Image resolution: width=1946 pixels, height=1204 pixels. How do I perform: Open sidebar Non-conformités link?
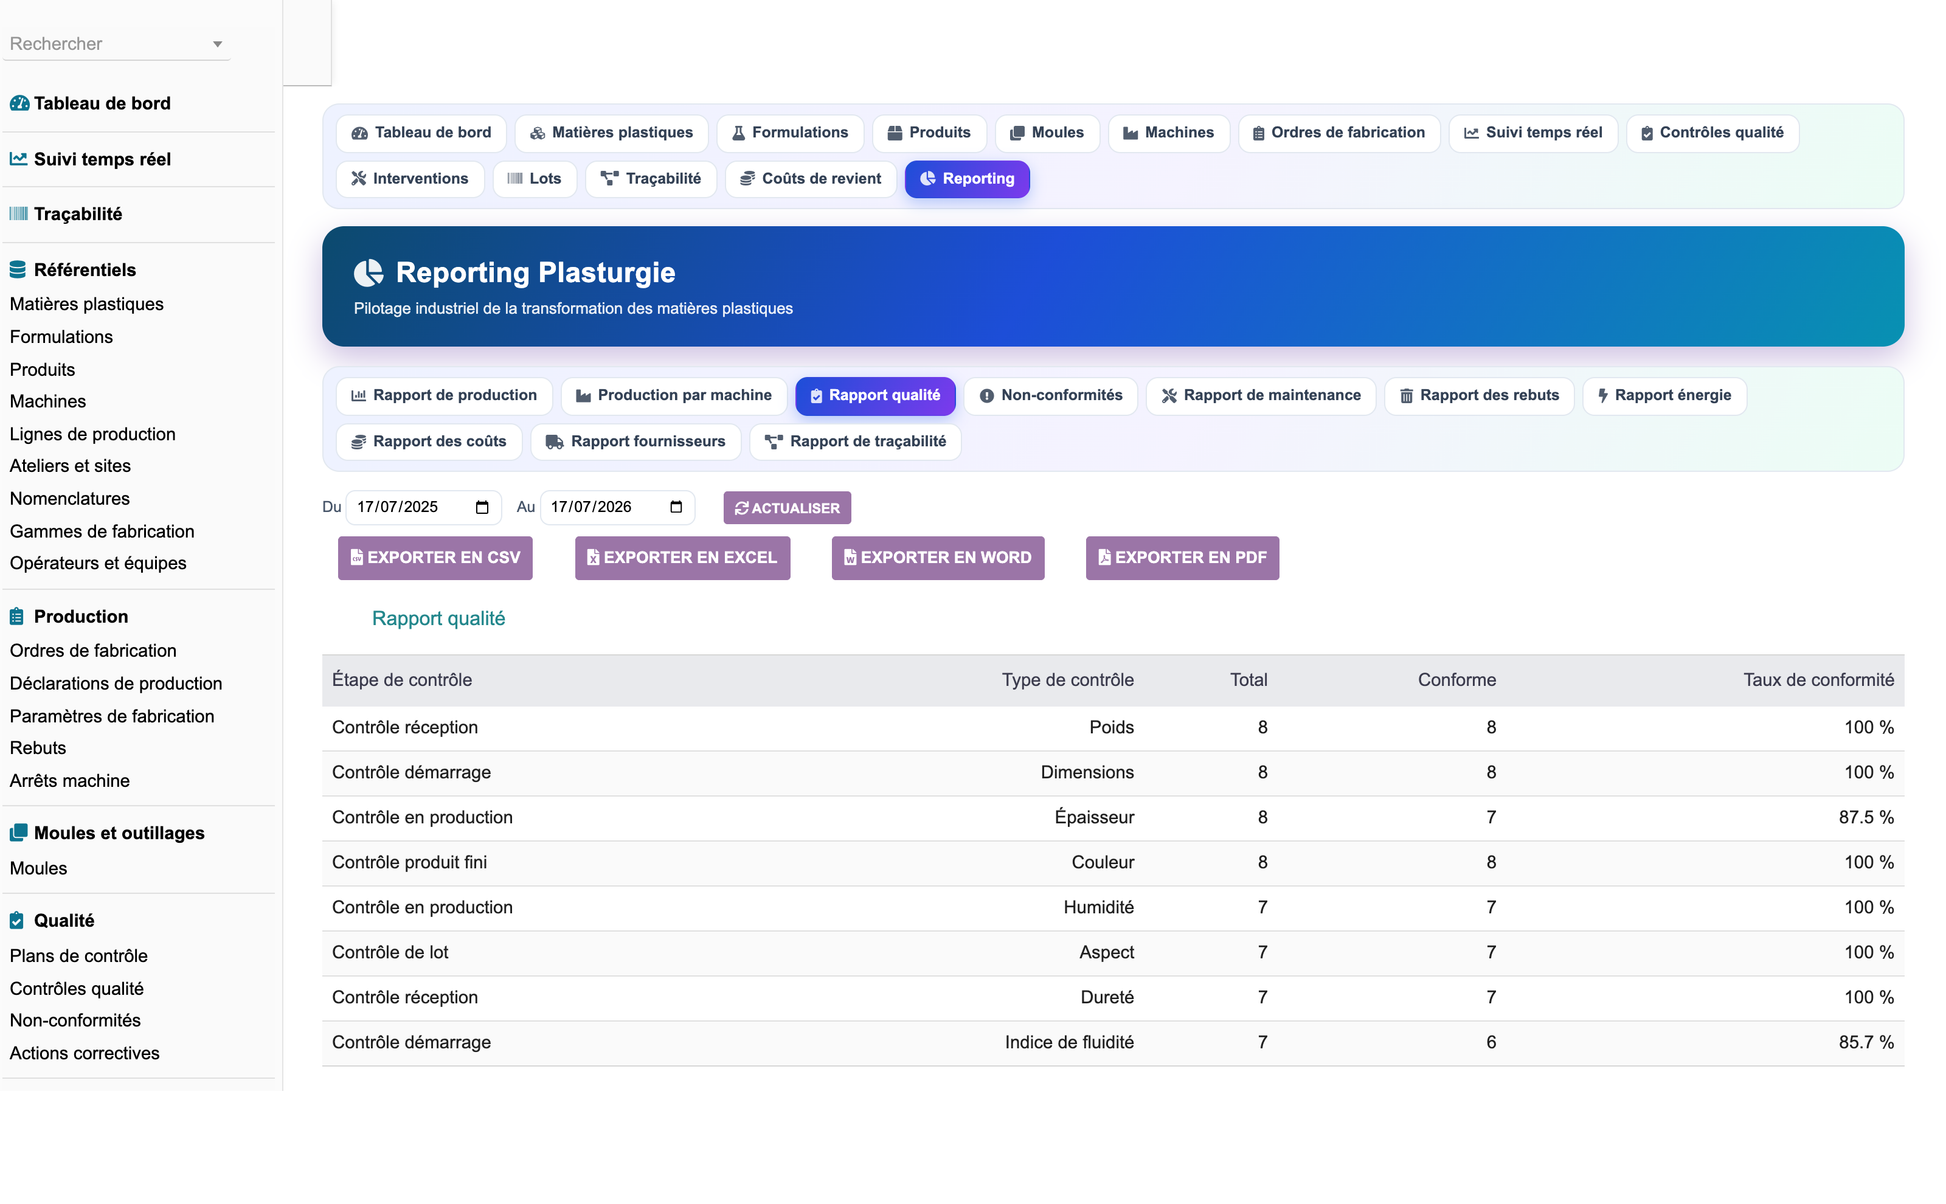[75, 1020]
